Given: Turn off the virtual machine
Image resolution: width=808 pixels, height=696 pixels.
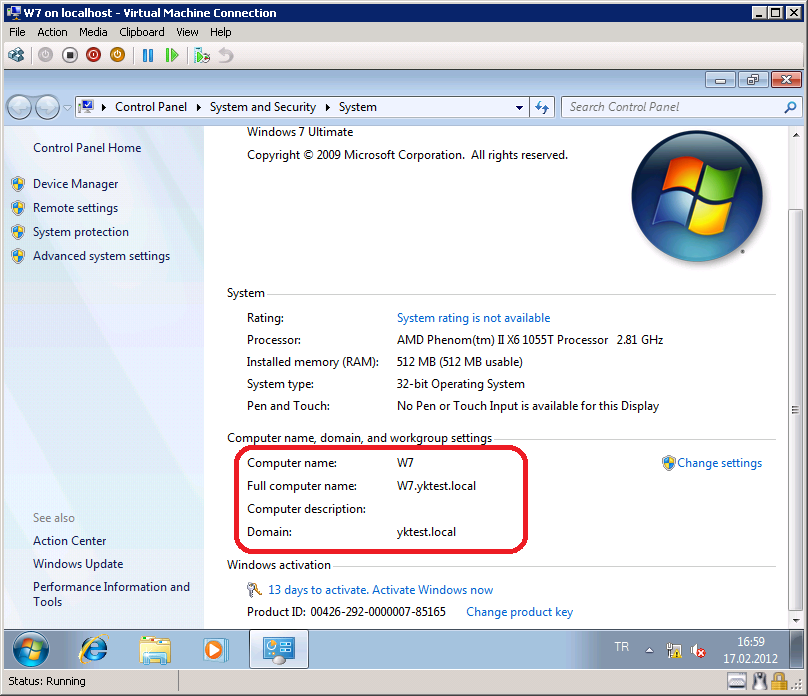Looking at the screenshot, I should pyautogui.click(x=70, y=55).
